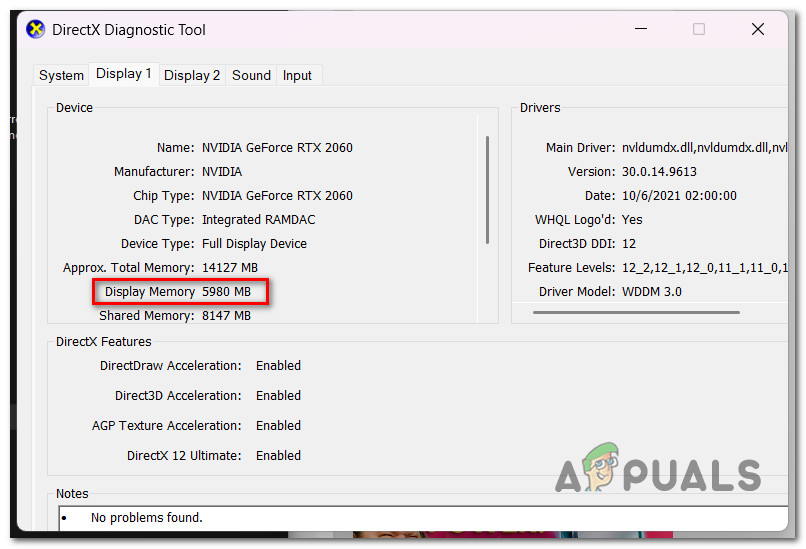Minimize the DirectX Diagnostic Tool window
The height and width of the screenshot is (549, 806).
pos(640,29)
